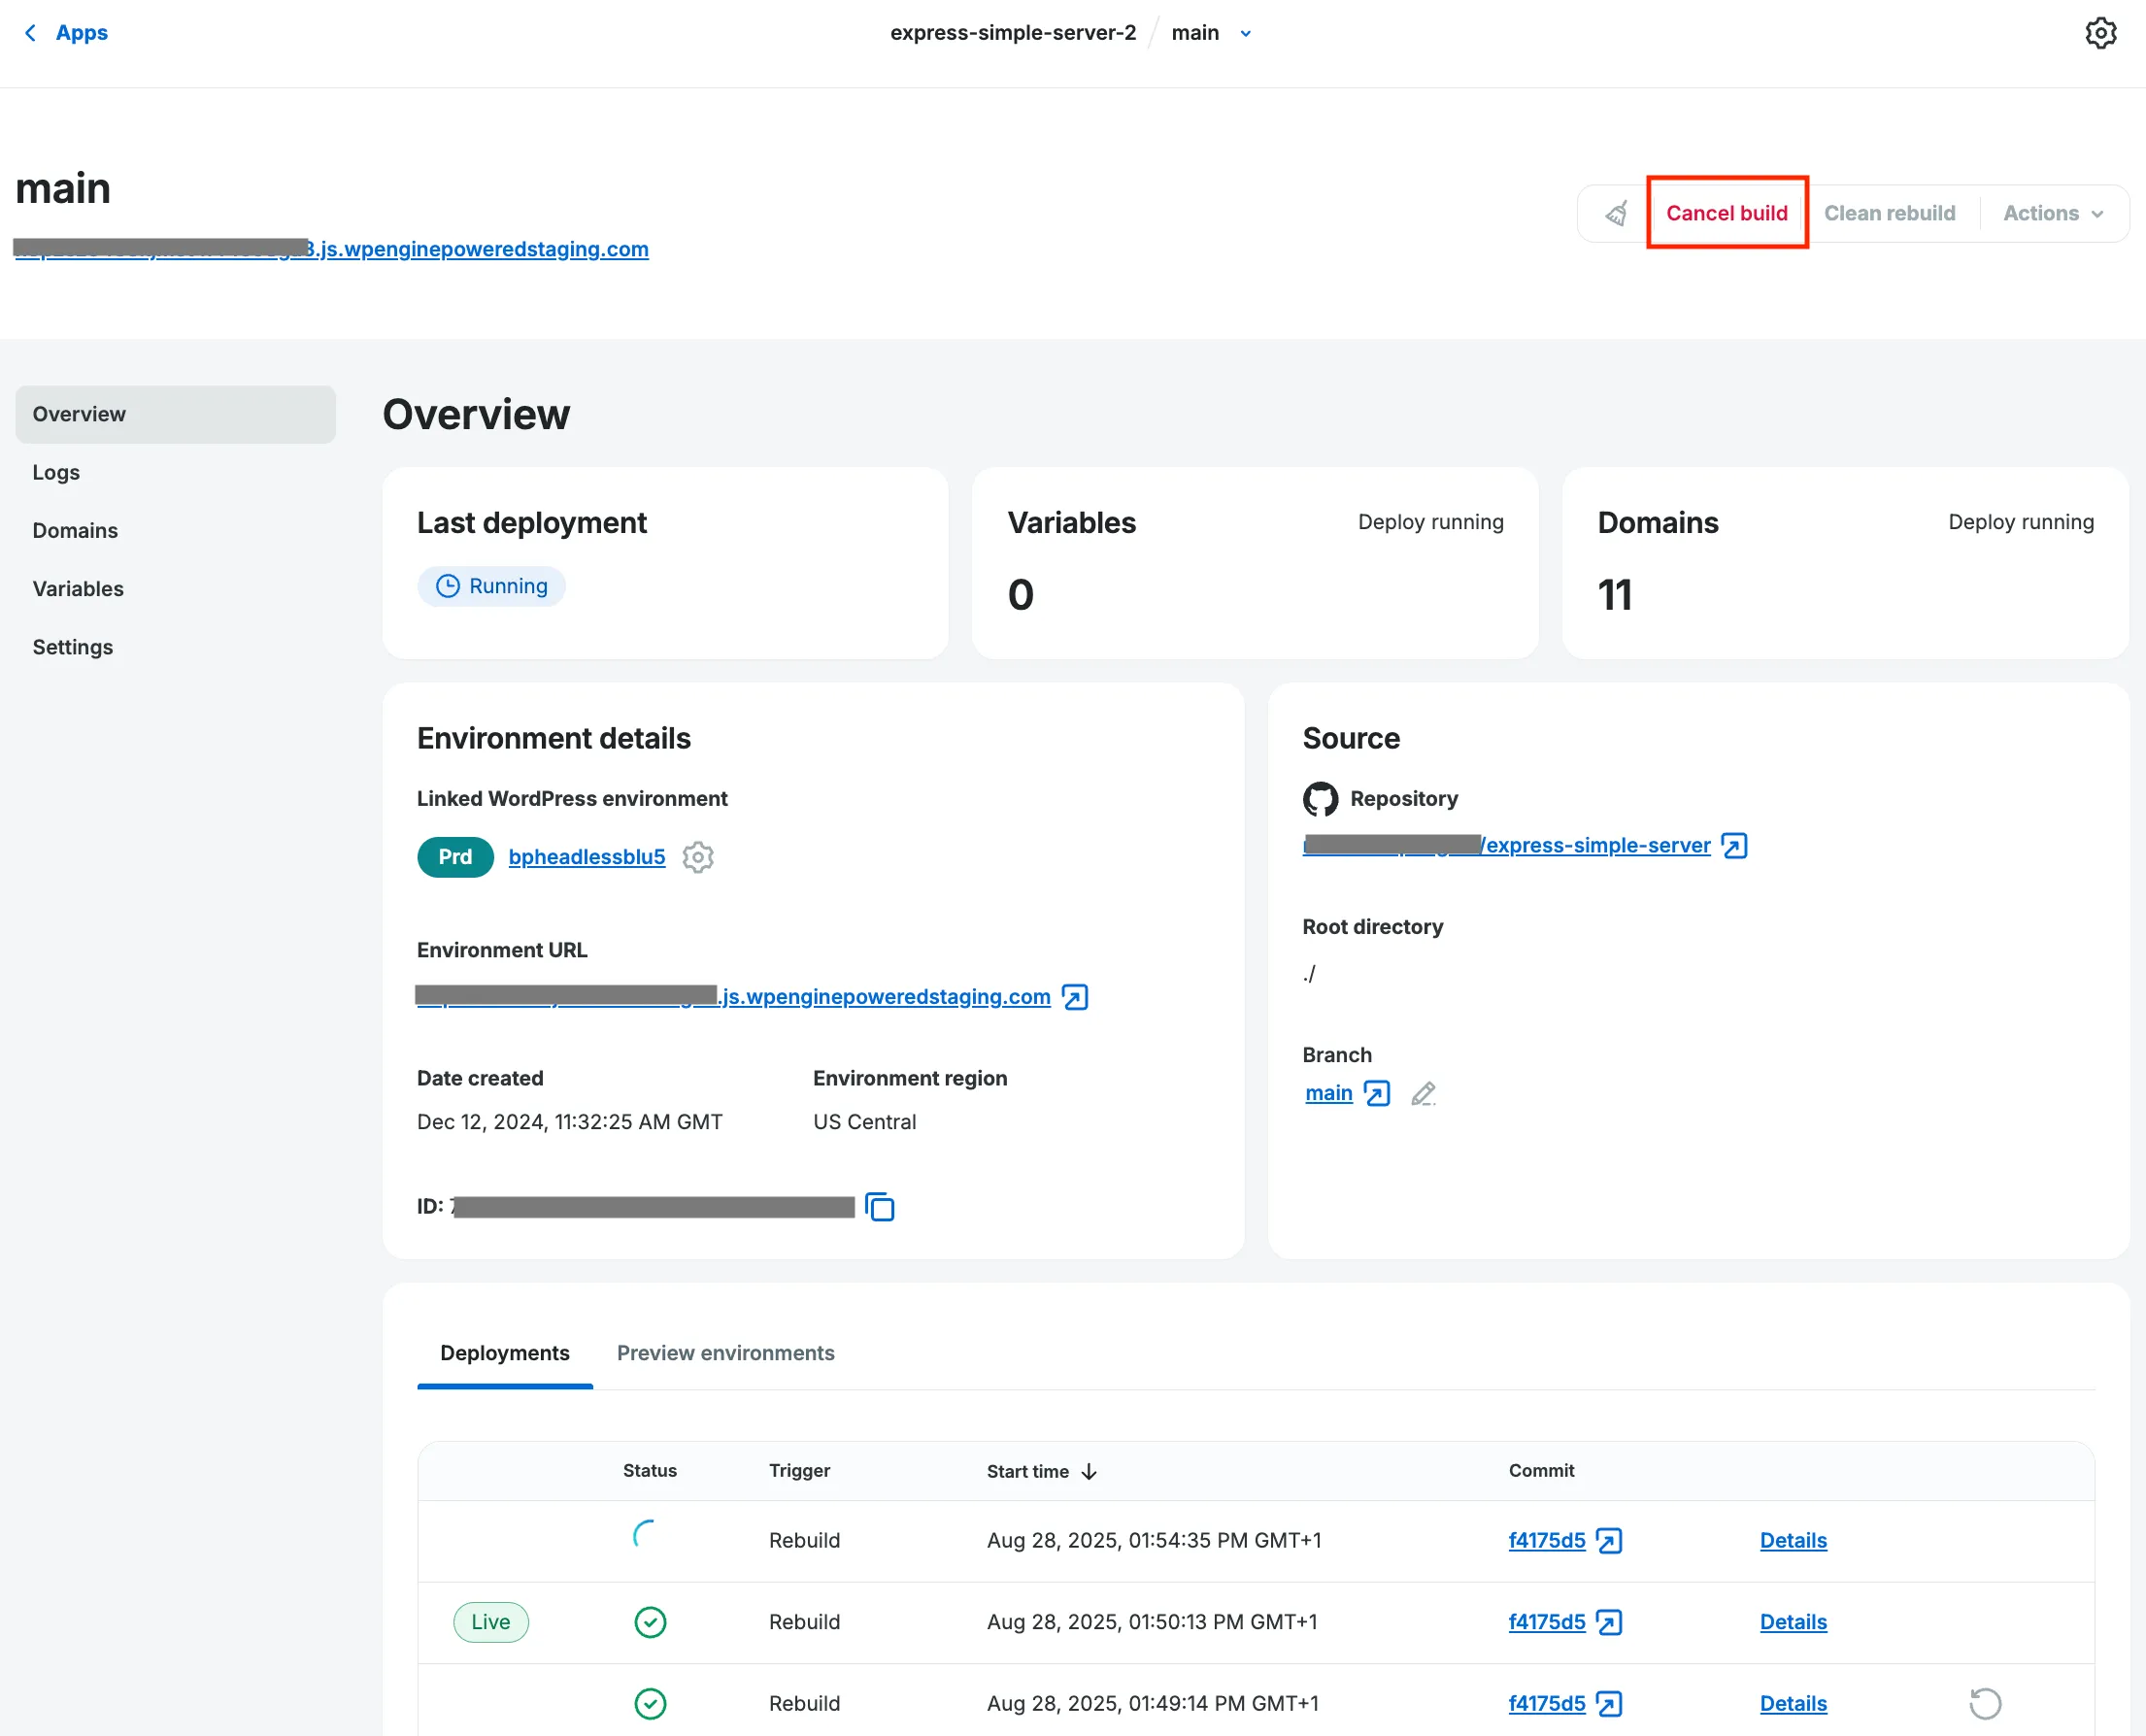Copy the environment ID with the copy icon
The image size is (2146, 1736).
click(x=880, y=1207)
